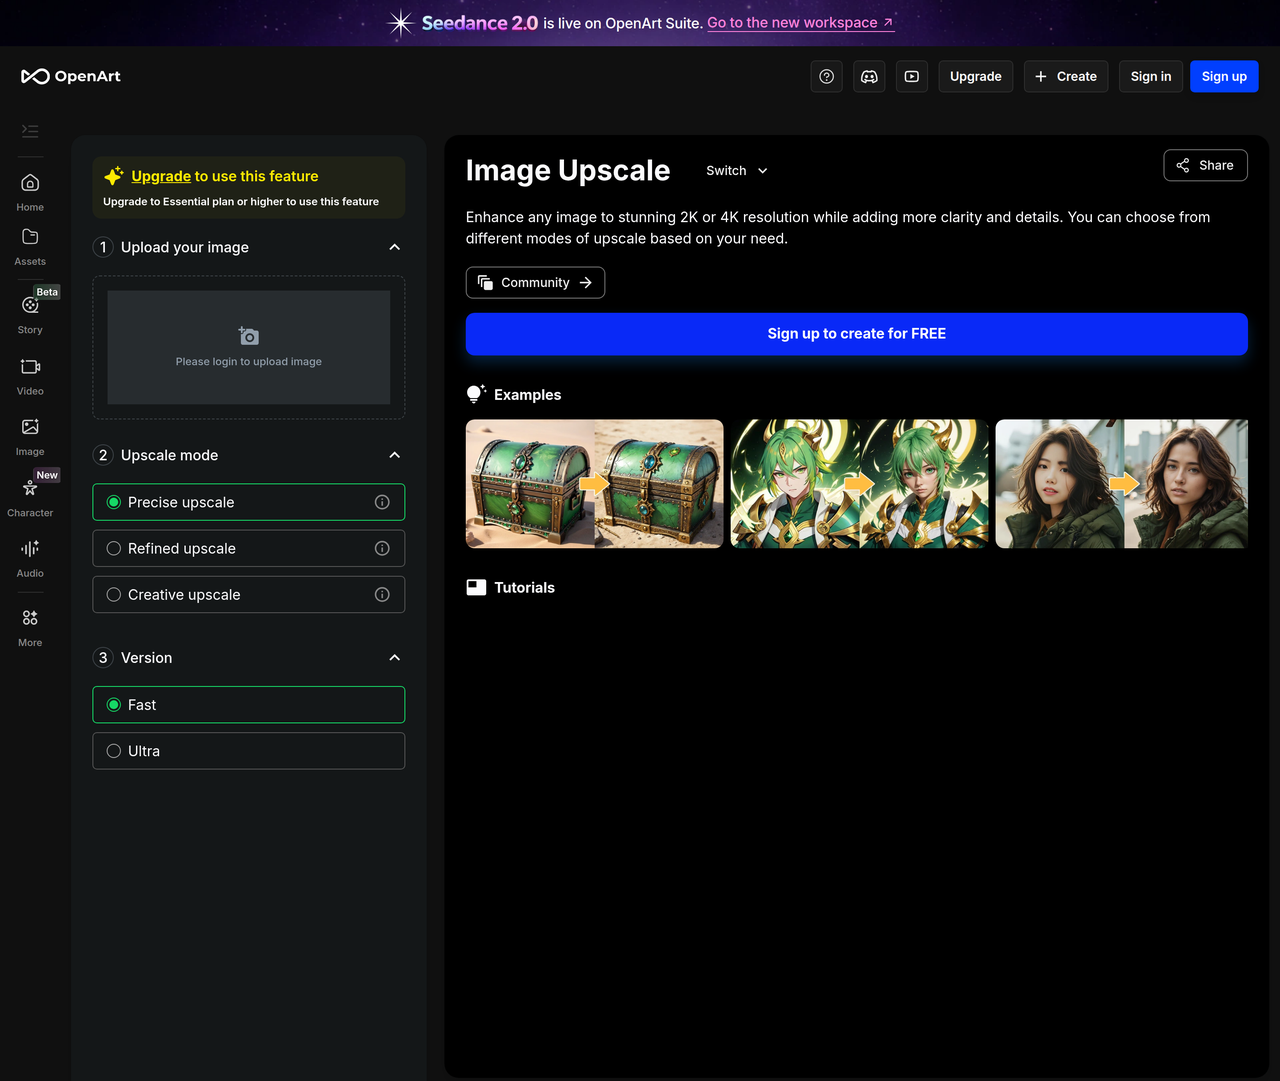Click Sign up to create for FREE
This screenshot has width=1280, height=1081.
coord(857,334)
